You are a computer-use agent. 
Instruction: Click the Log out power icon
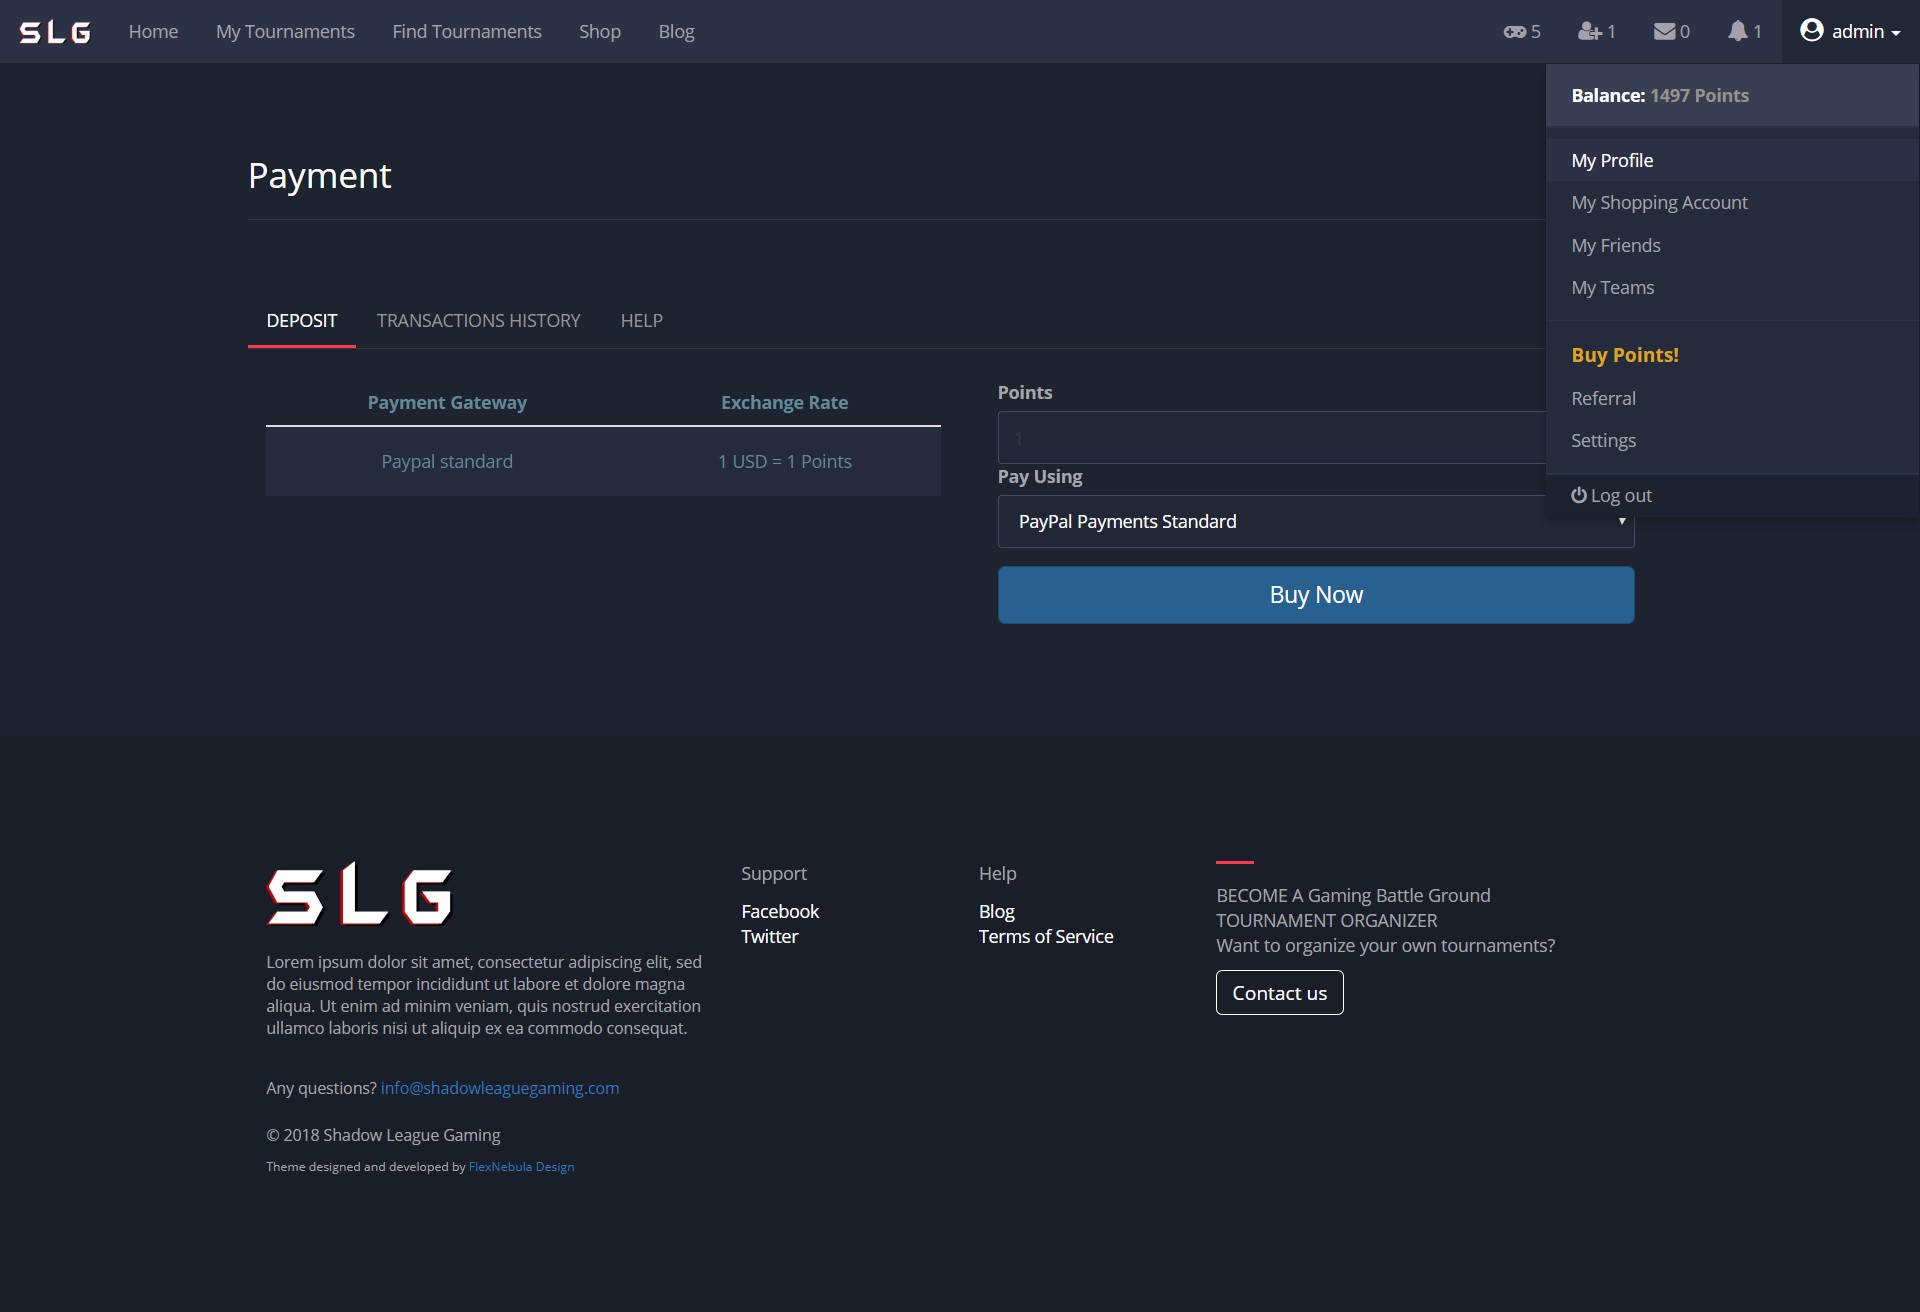point(1579,495)
